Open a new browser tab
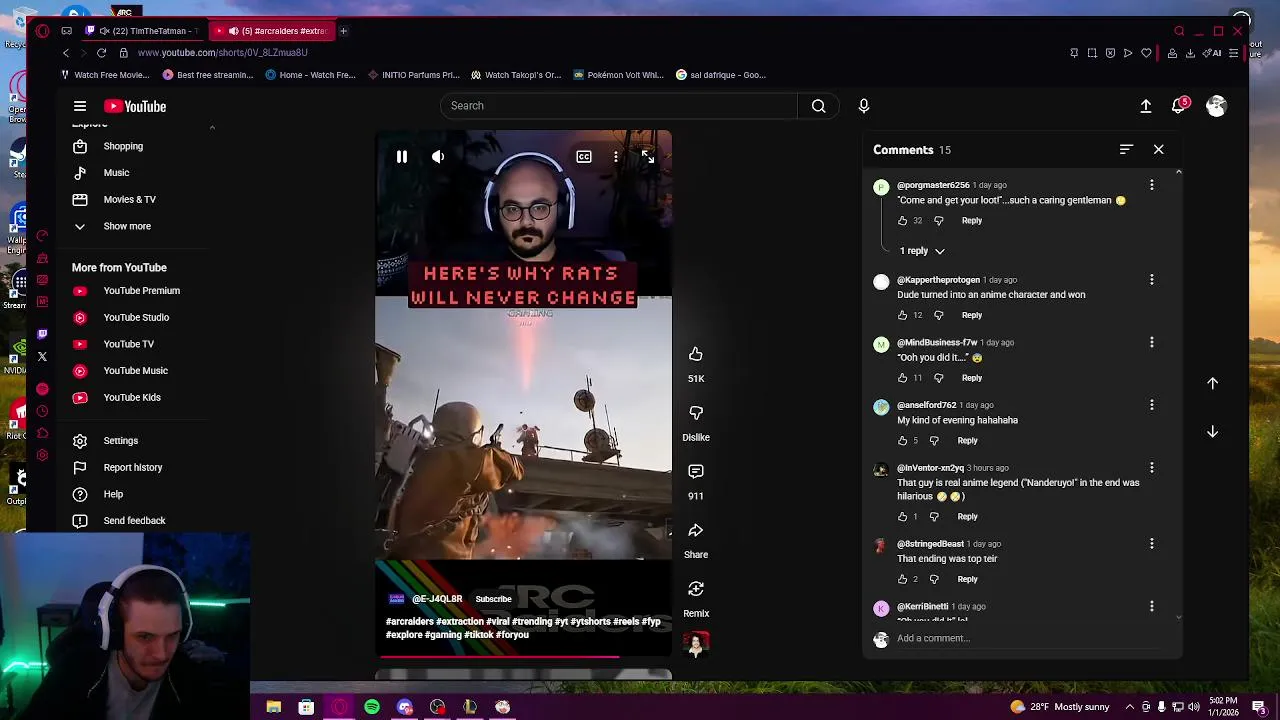Image resolution: width=1280 pixels, height=720 pixels. [x=343, y=31]
